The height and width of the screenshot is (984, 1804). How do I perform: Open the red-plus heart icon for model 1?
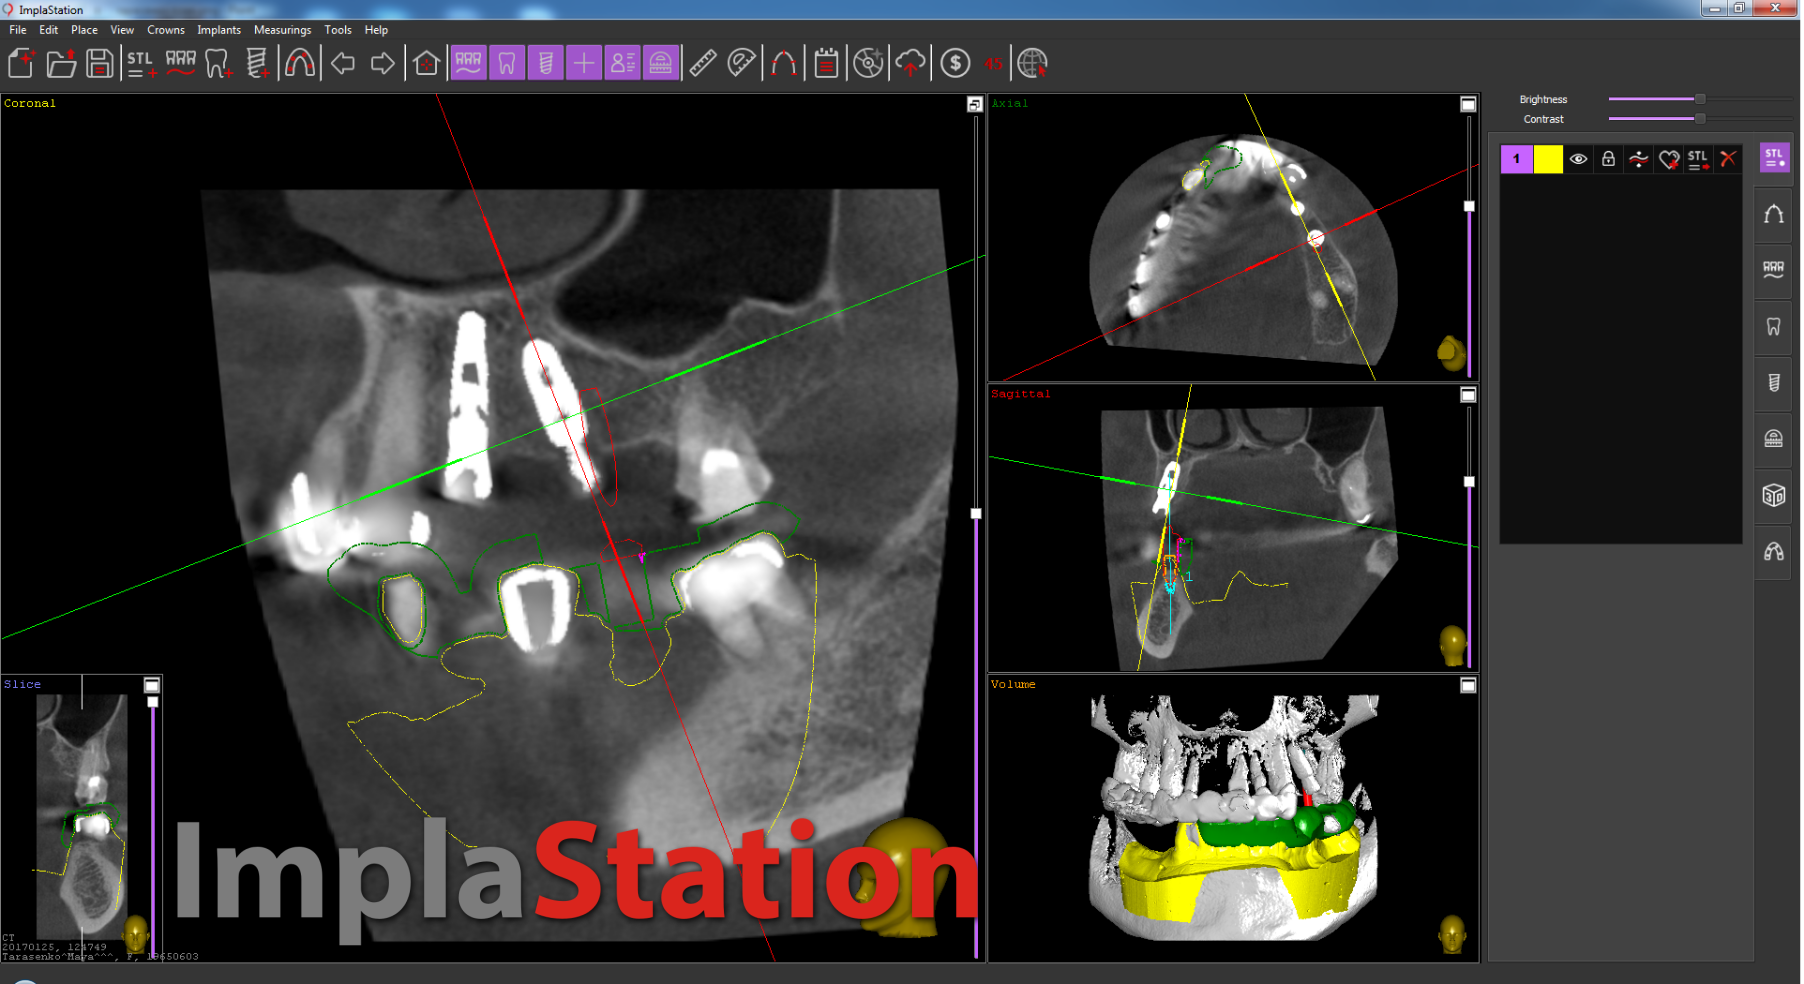[1668, 160]
